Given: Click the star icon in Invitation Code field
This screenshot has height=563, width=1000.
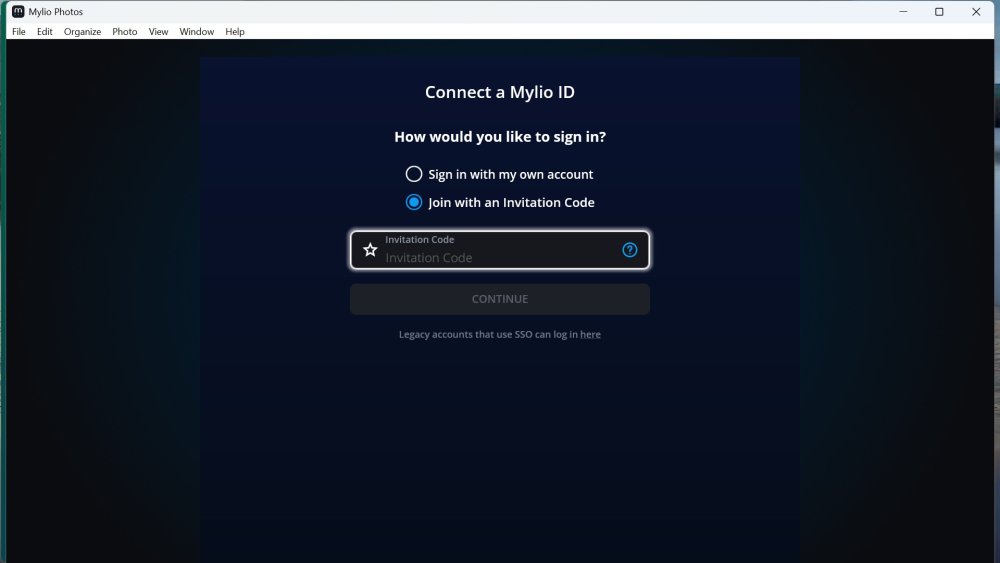Looking at the screenshot, I should pyautogui.click(x=370, y=250).
